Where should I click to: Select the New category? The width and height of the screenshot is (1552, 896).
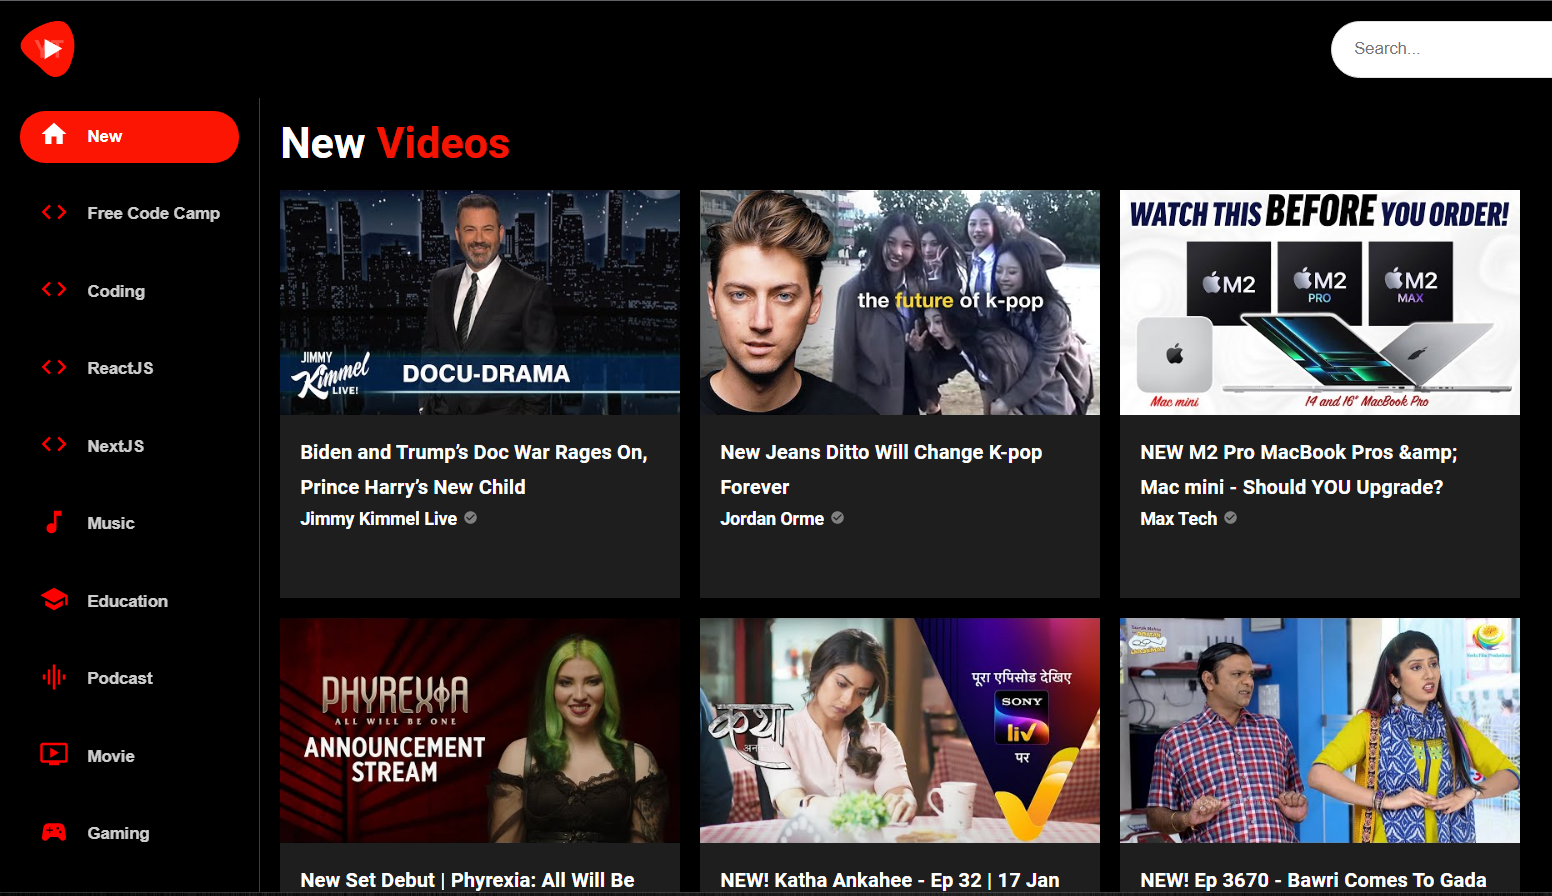[x=129, y=136]
